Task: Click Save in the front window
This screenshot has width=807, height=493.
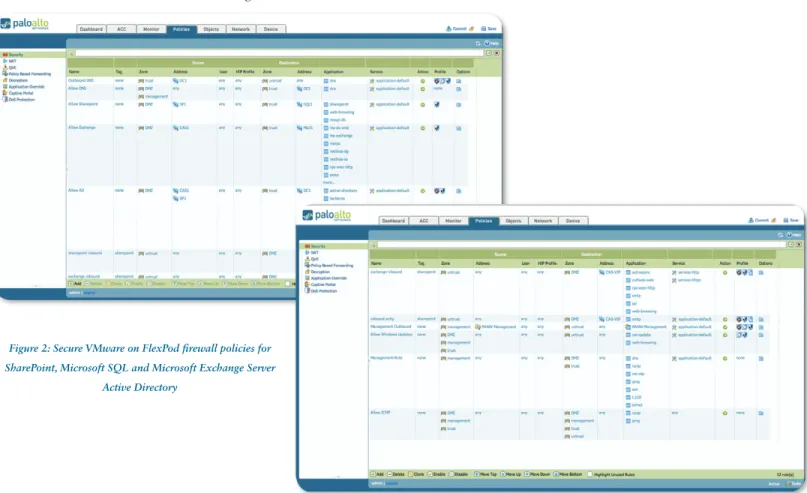Action: pos(791,220)
